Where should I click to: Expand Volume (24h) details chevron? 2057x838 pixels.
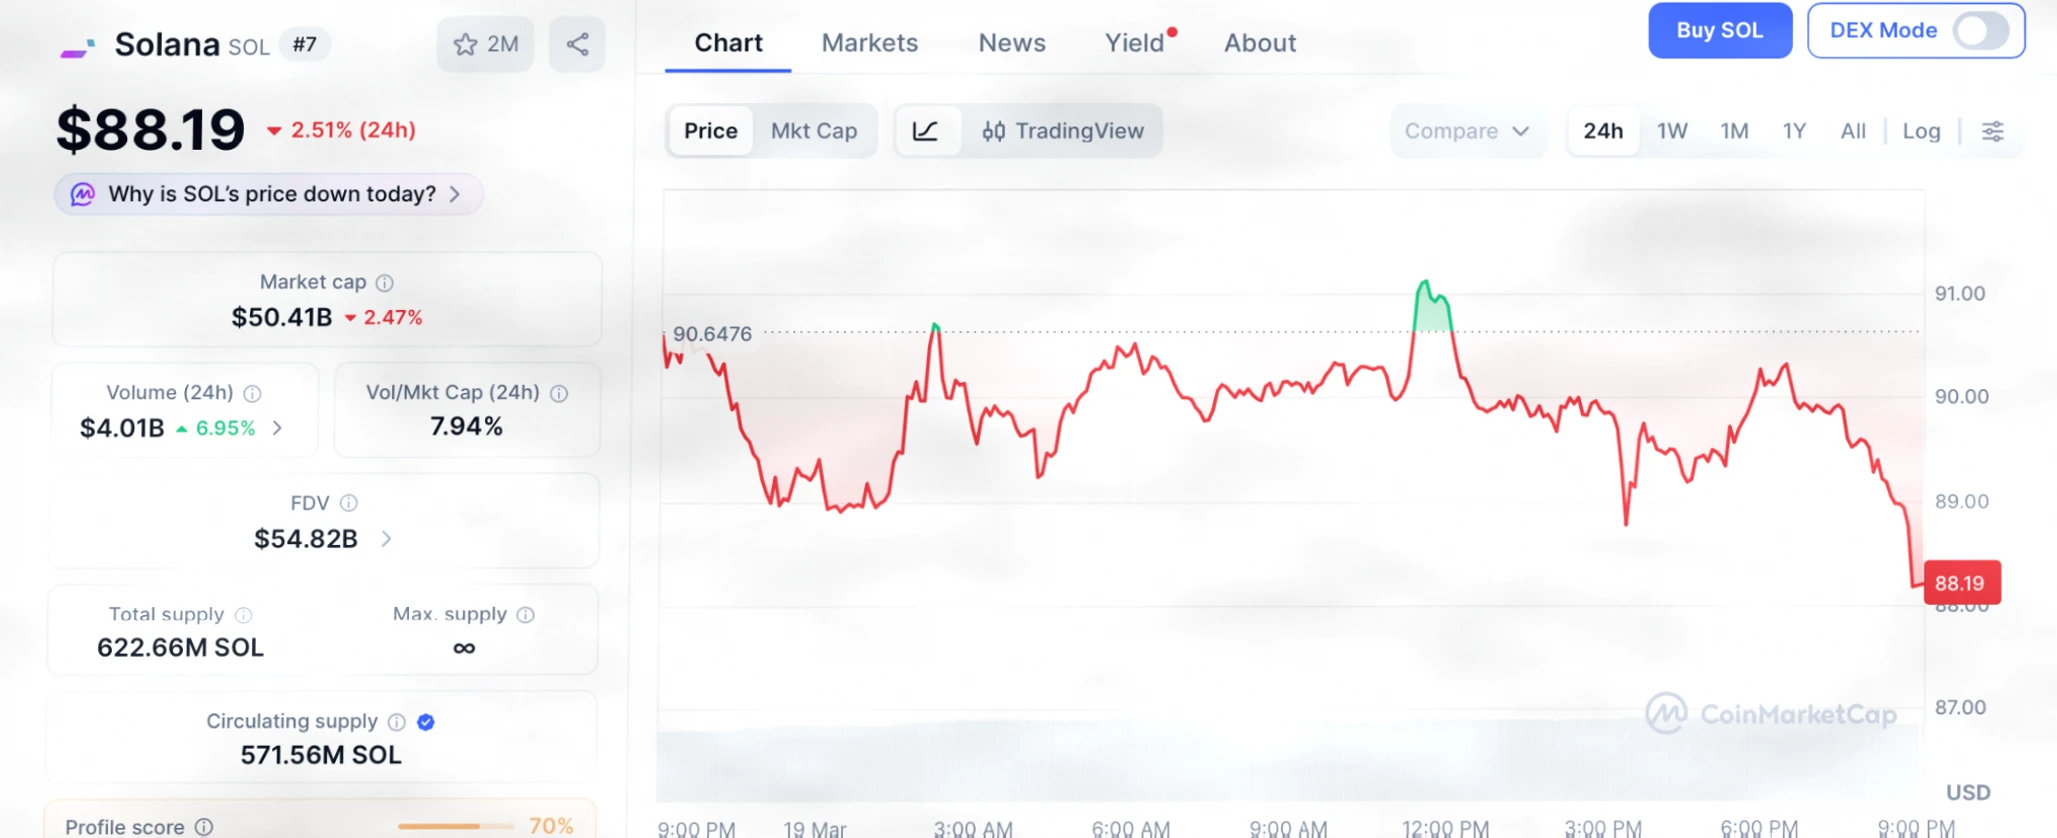[x=277, y=428]
